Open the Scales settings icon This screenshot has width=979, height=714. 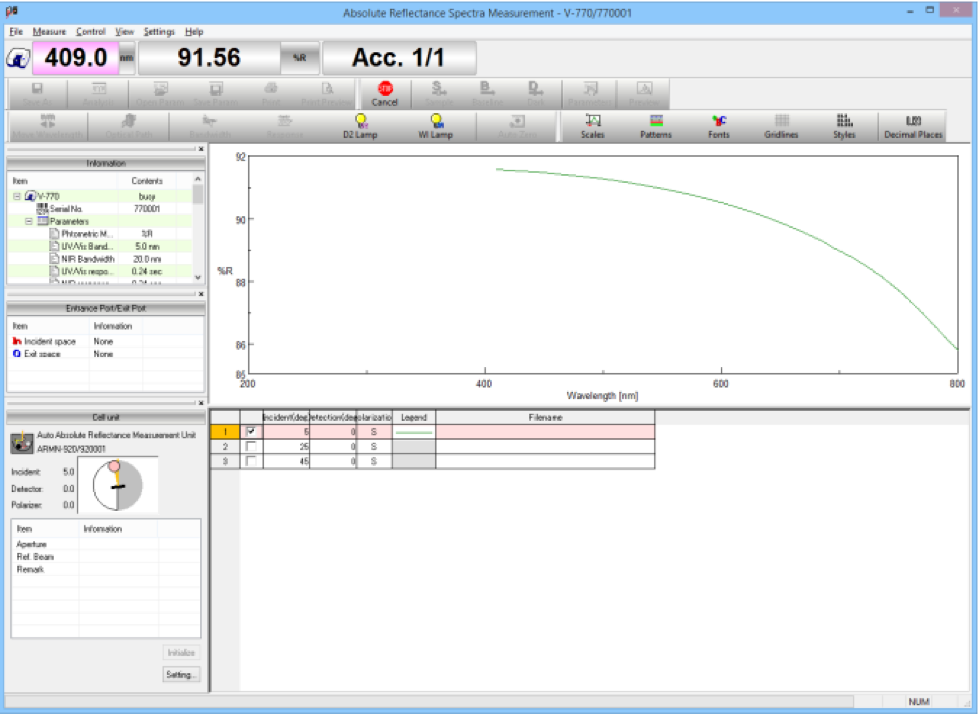coord(590,125)
